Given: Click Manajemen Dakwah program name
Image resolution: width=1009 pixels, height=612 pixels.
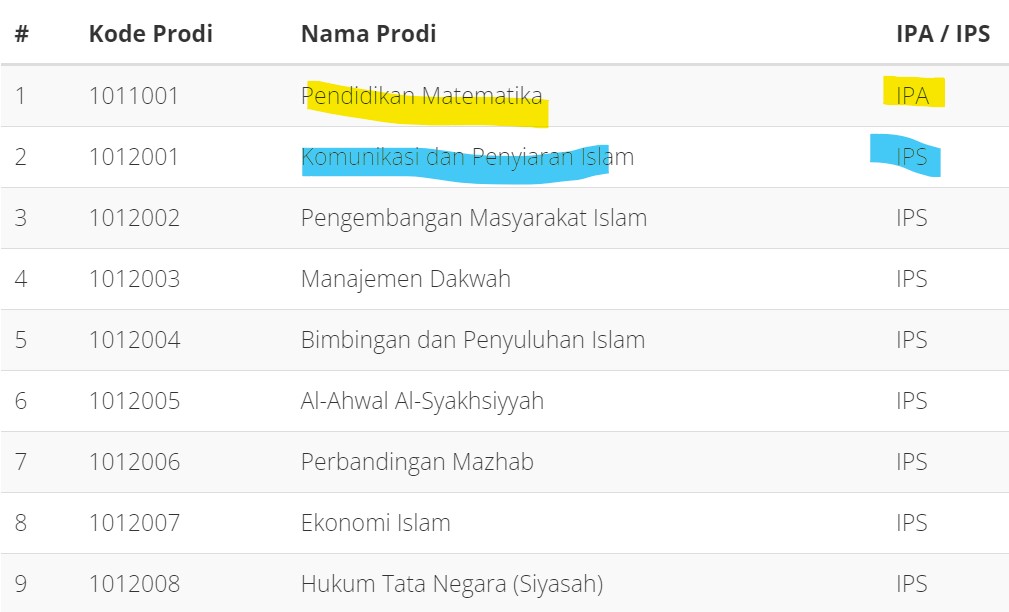Looking at the screenshot, I should click(405, 279).
